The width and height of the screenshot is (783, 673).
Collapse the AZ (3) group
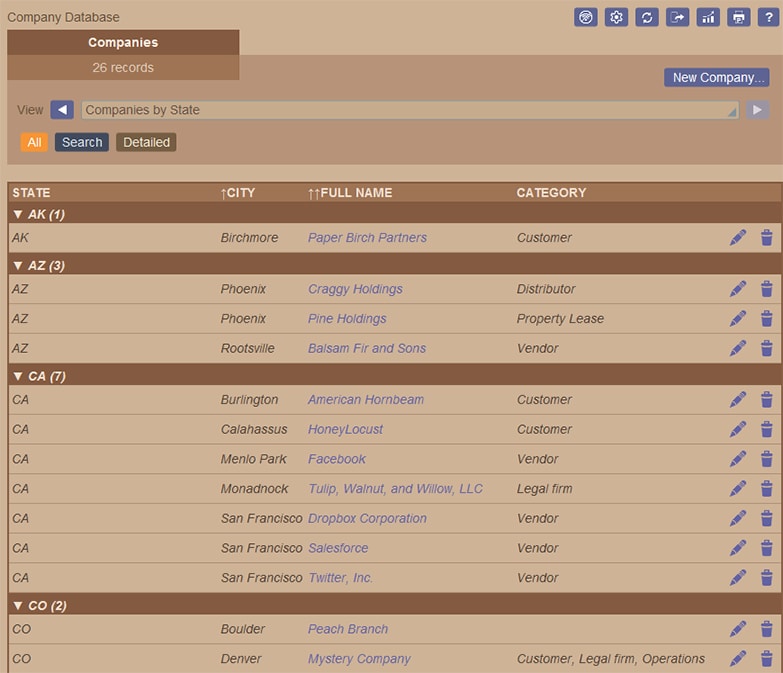tap(18, 265)
